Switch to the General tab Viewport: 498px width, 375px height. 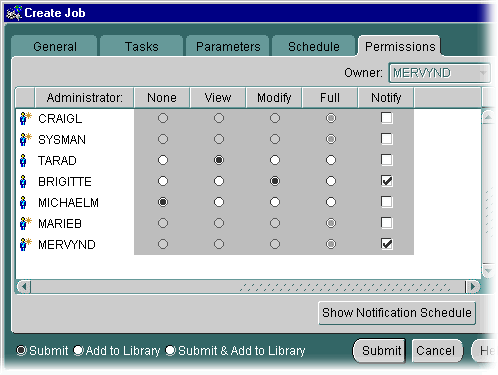[55, 47]
